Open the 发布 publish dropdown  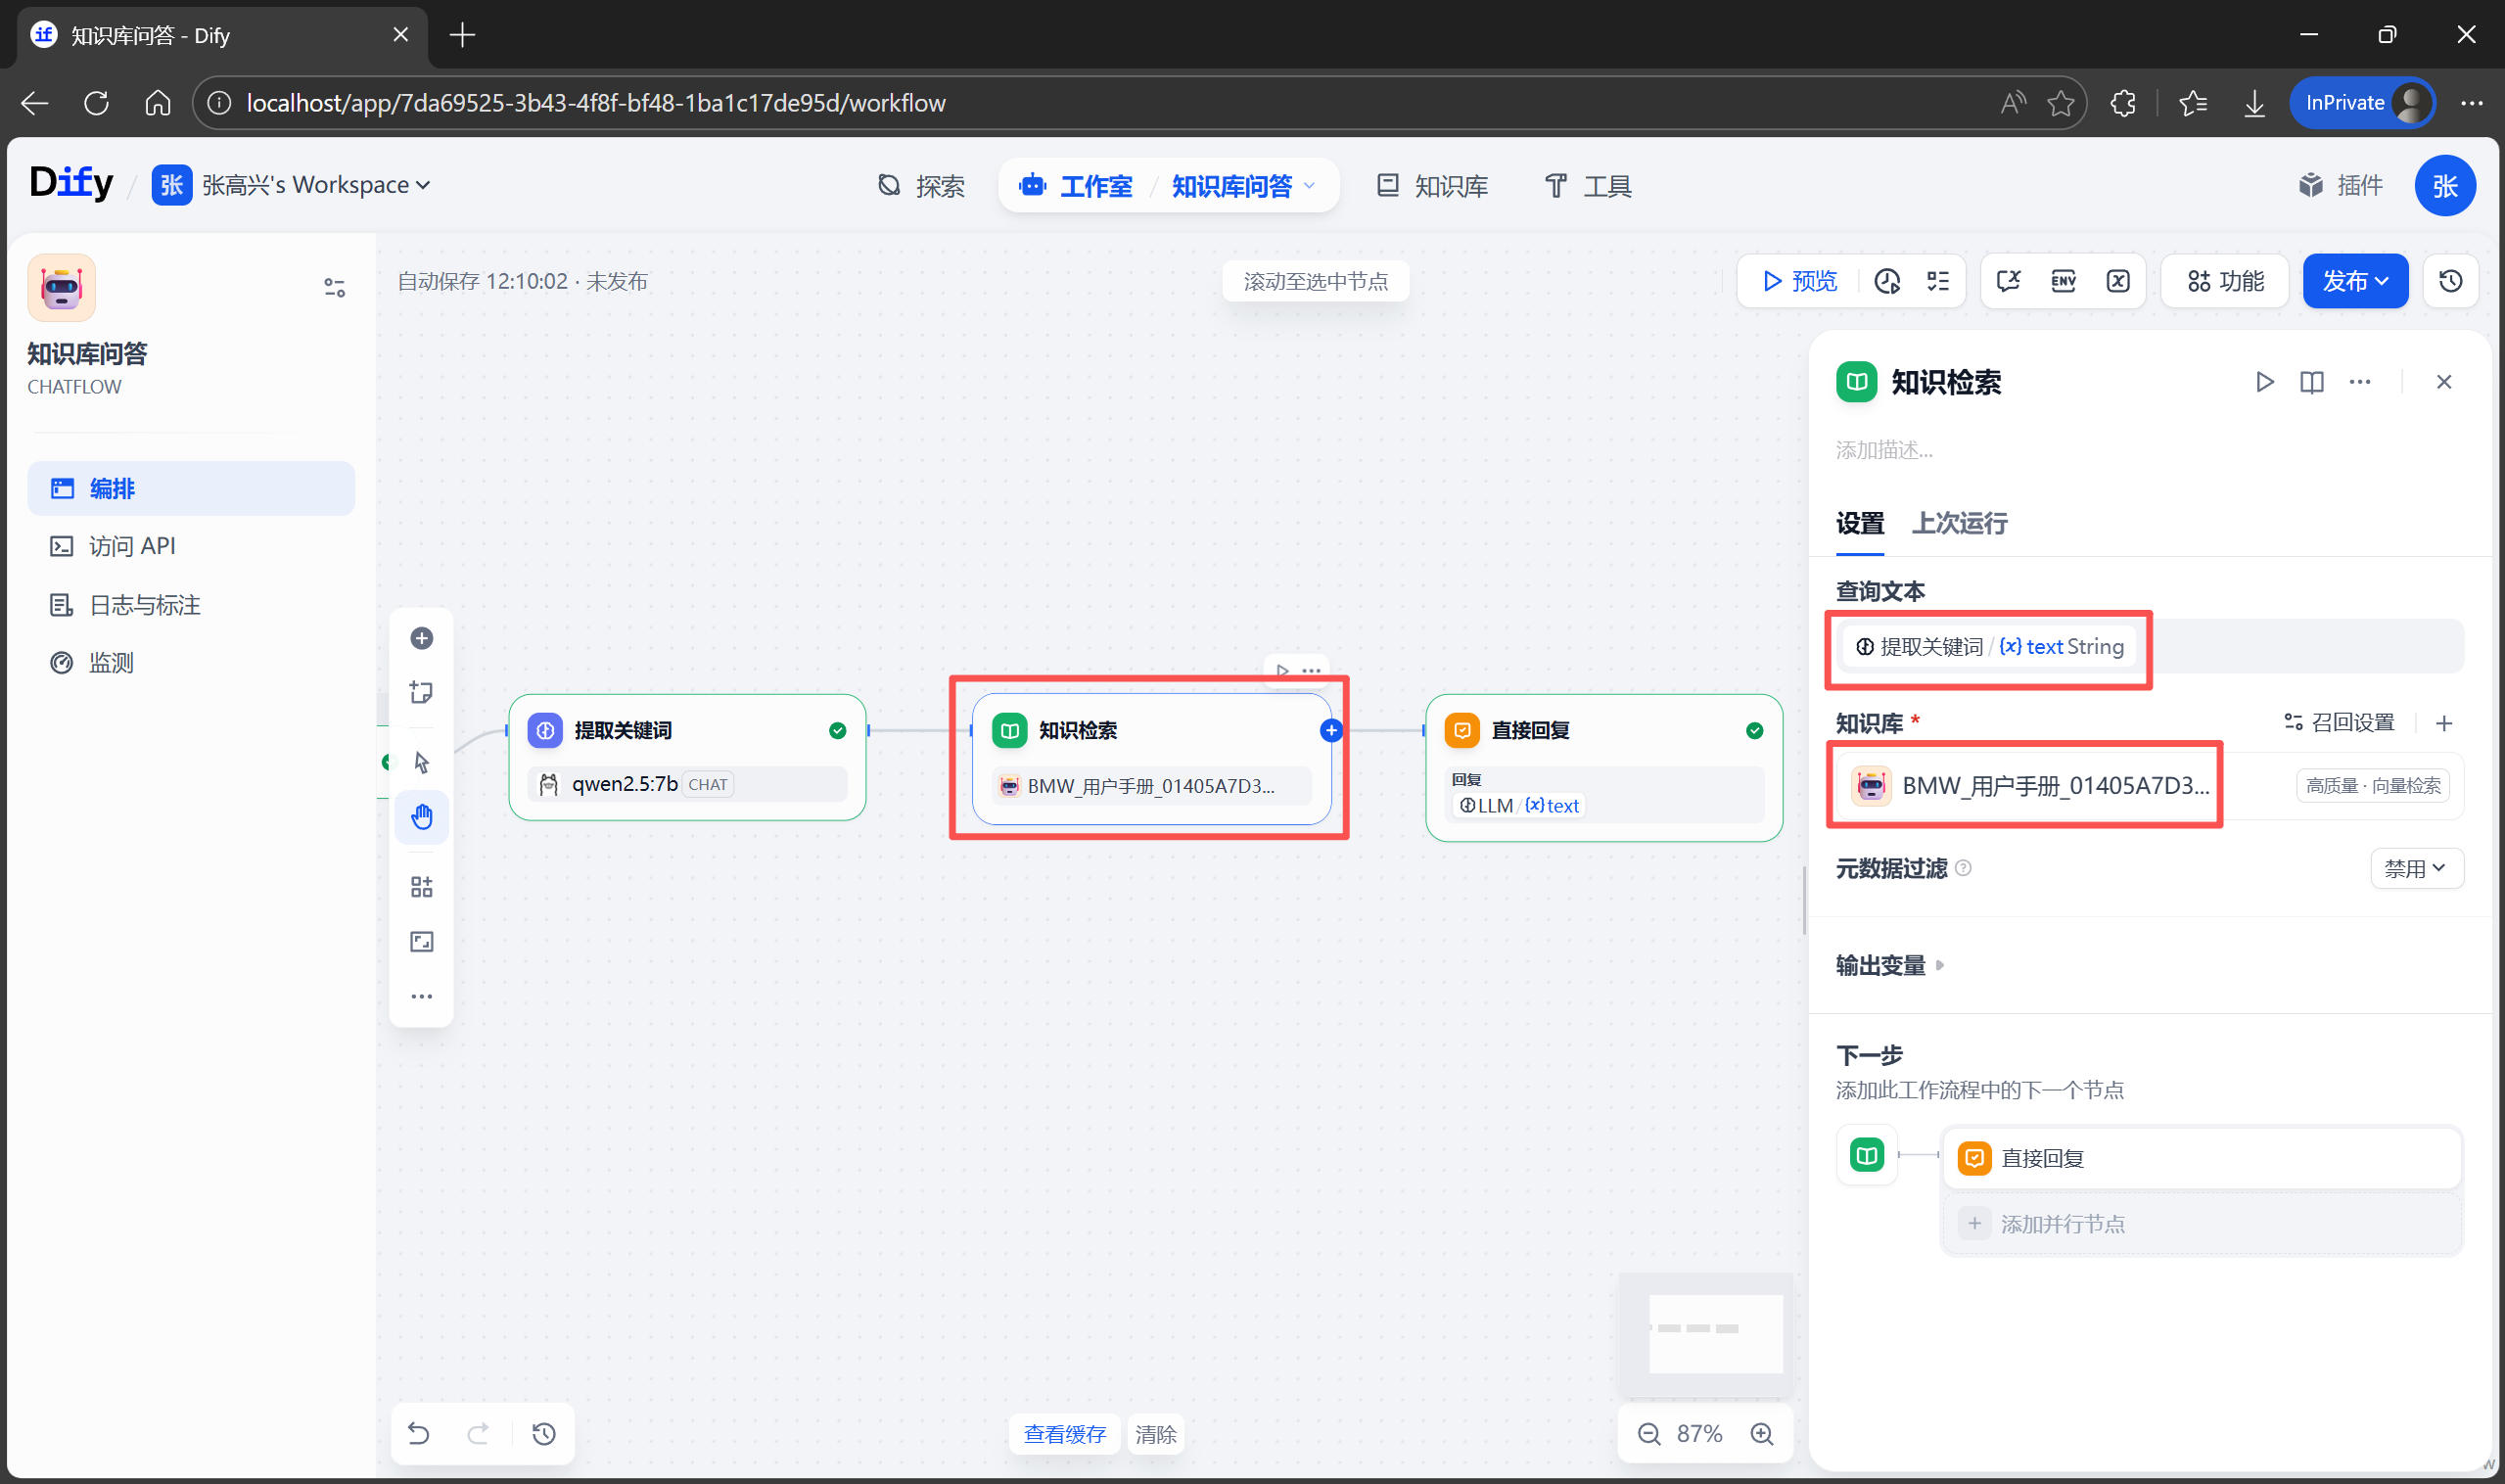[2354, 281]
